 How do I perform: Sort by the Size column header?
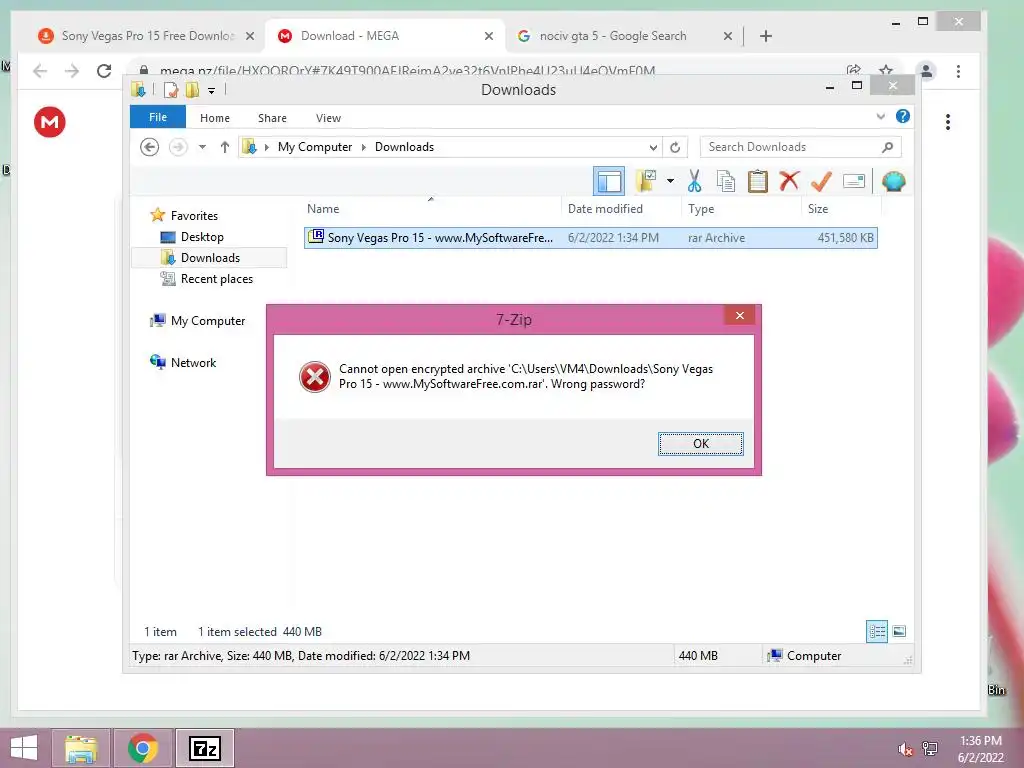818,209
